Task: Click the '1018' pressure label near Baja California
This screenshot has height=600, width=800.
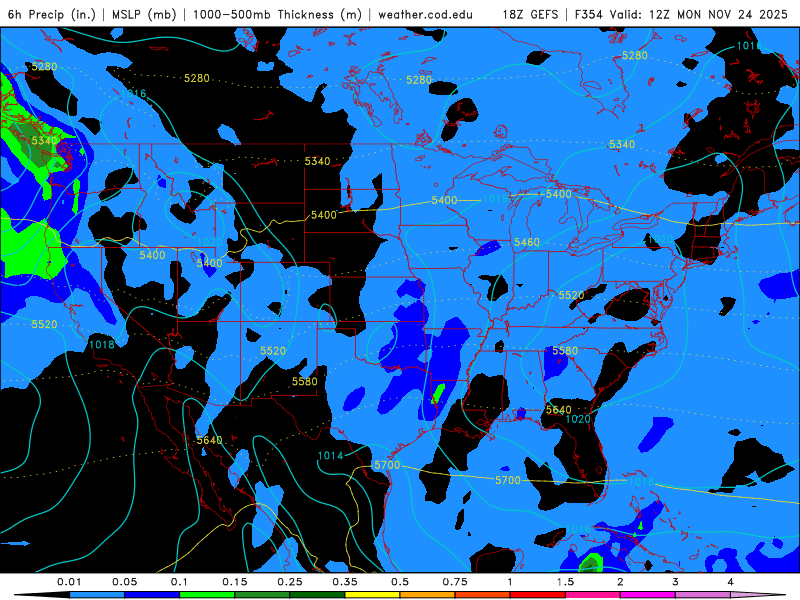Action: click(102, 344)
